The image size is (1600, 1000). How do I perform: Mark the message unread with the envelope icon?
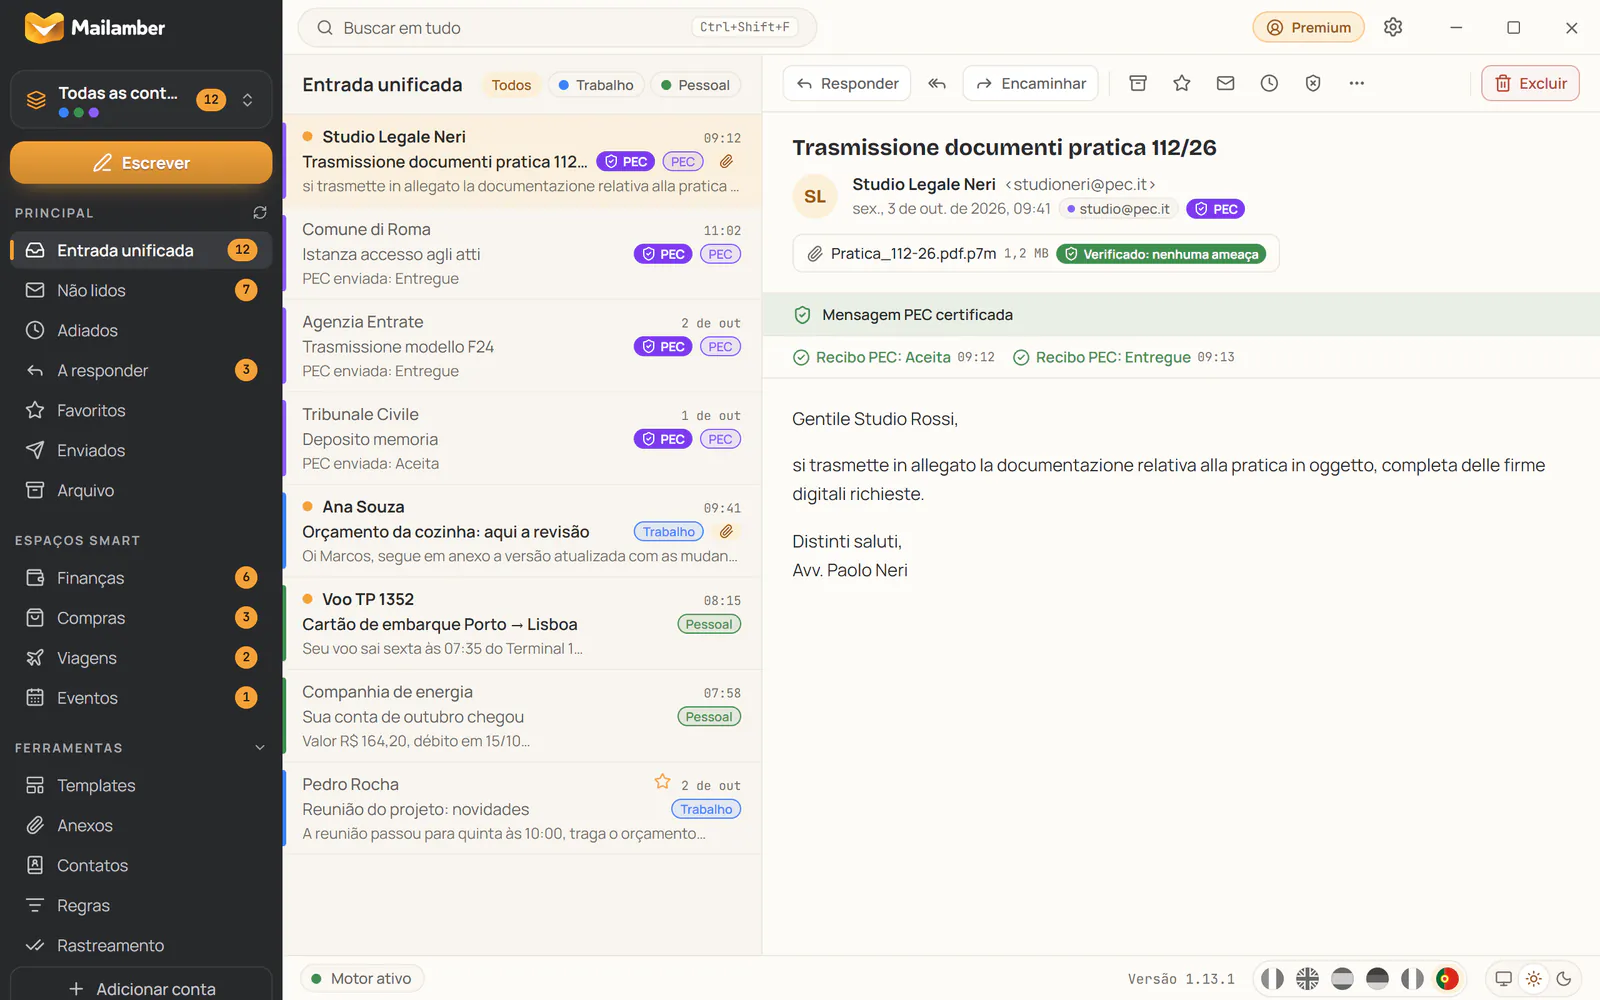[1225, 84]
